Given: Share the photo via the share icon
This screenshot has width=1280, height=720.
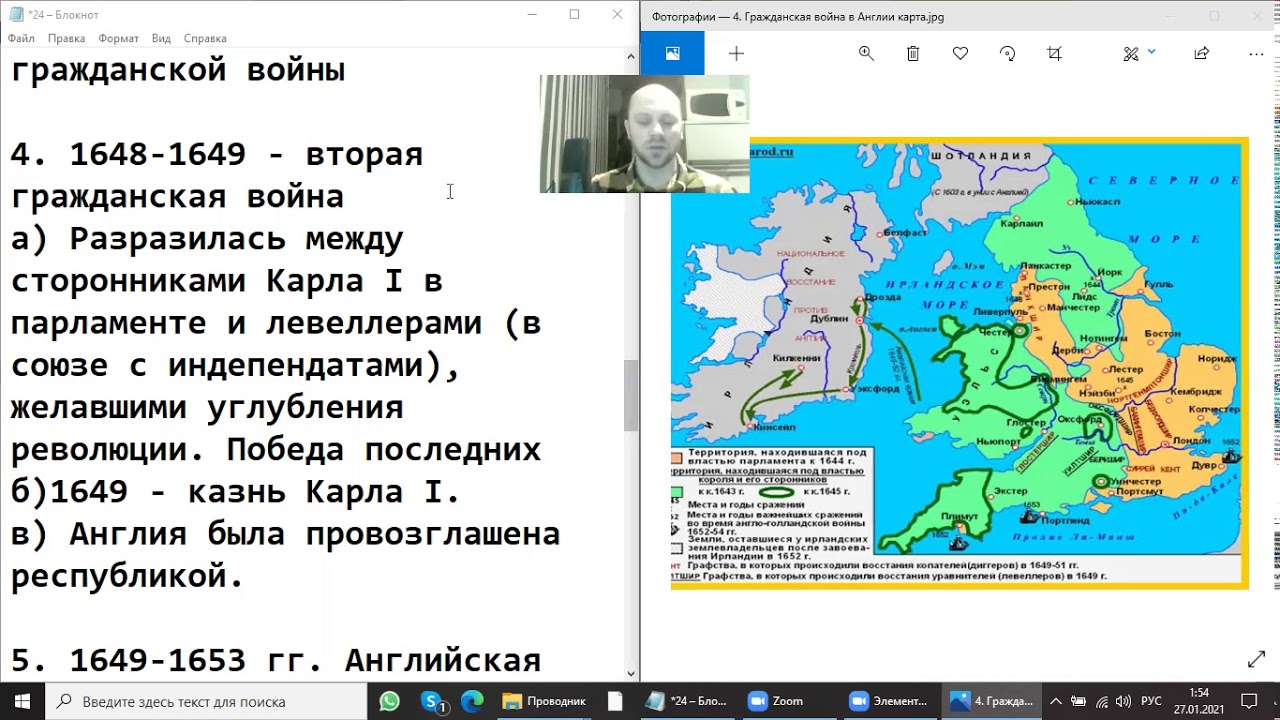Looking at the screenshot, I should [1202, 54].
